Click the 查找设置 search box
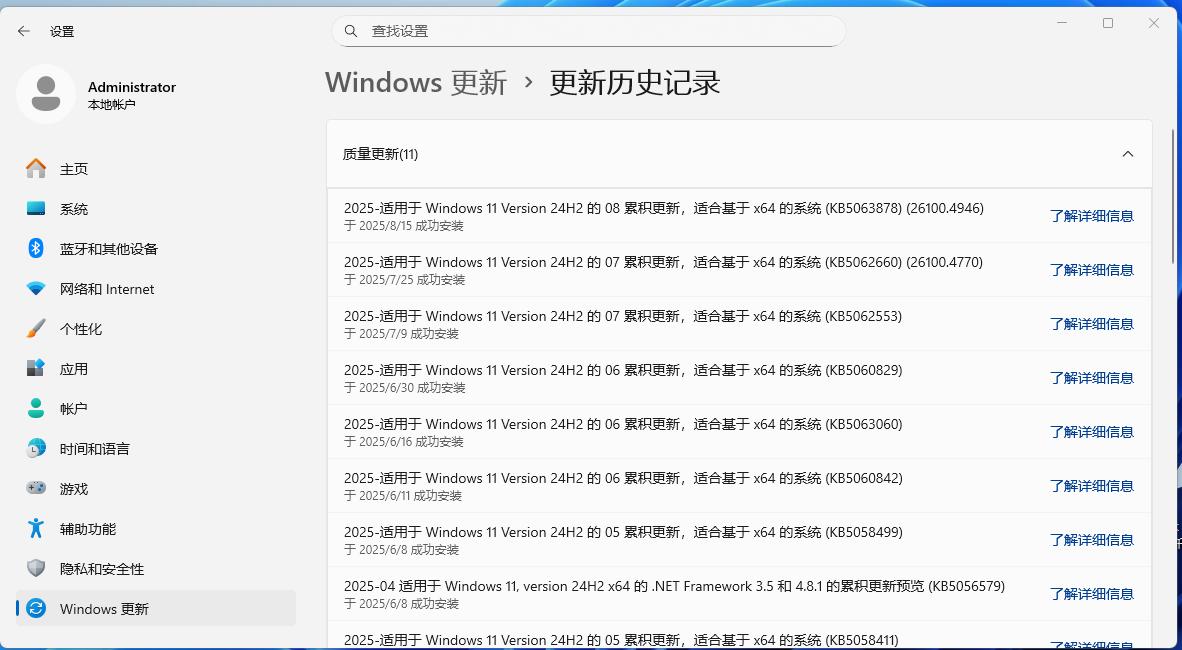This screenshot has height=650, width=1182. (x=589, y=31)
